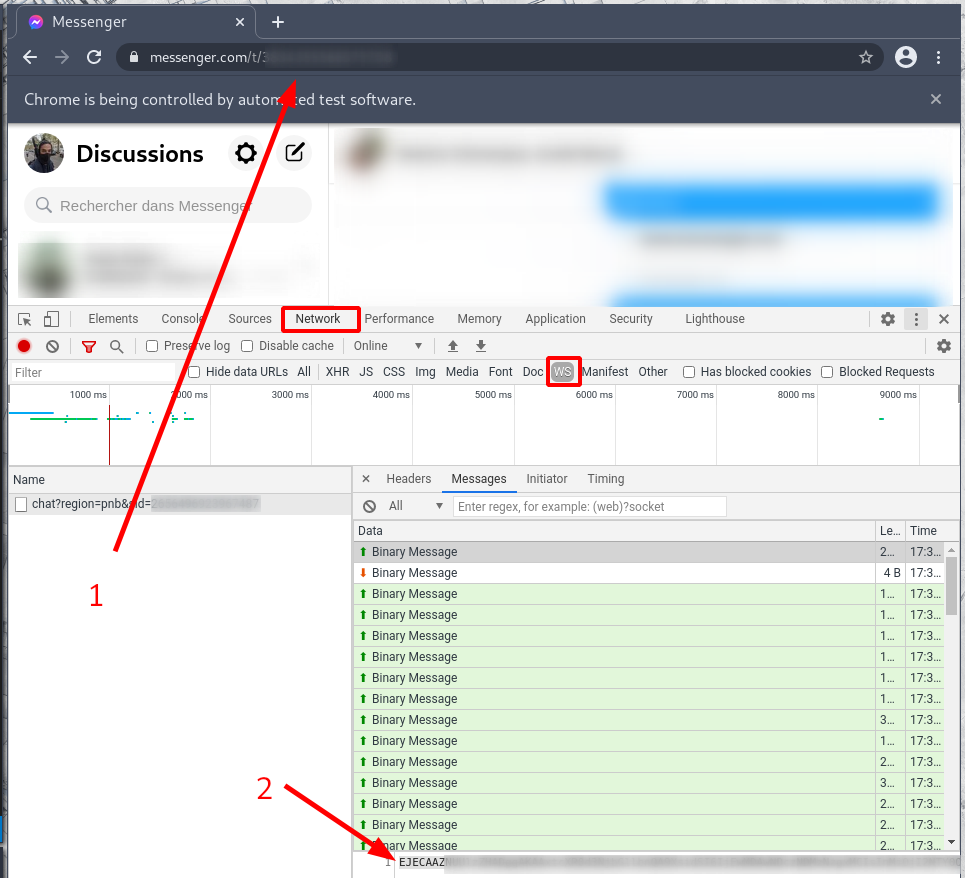Open the Lighthouse tab
The image size is (965, 878).
point(715,319)
